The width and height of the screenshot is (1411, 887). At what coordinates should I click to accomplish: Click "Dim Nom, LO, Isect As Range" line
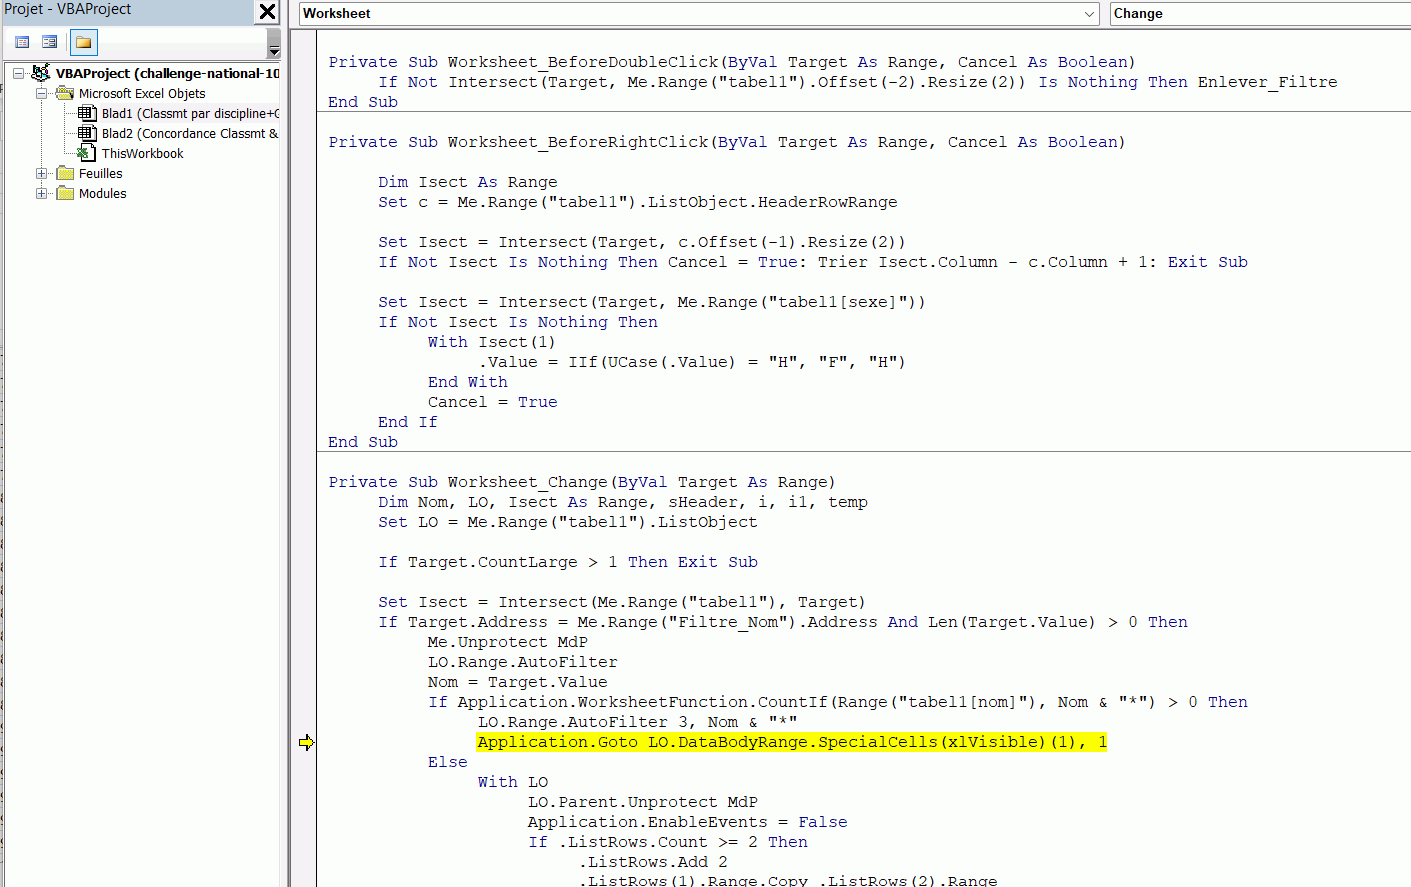623,502
